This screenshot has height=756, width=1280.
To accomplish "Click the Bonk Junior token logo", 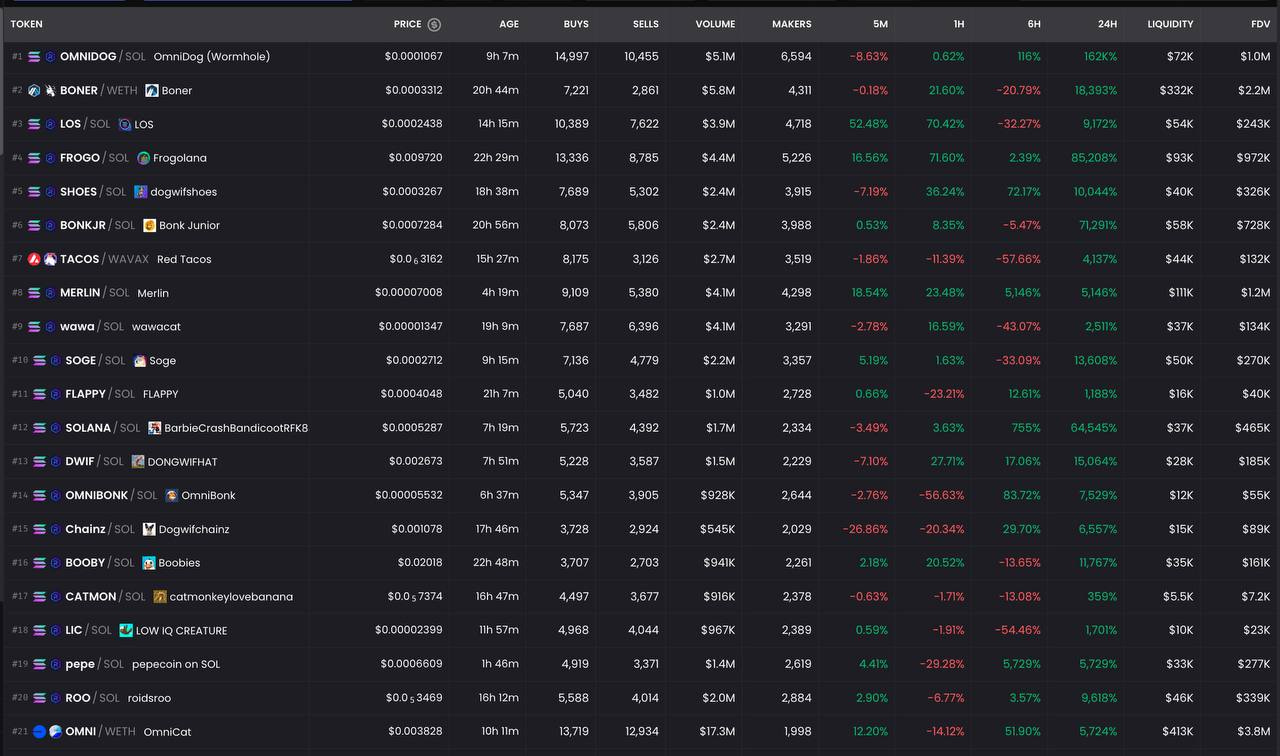I will 150,226.
